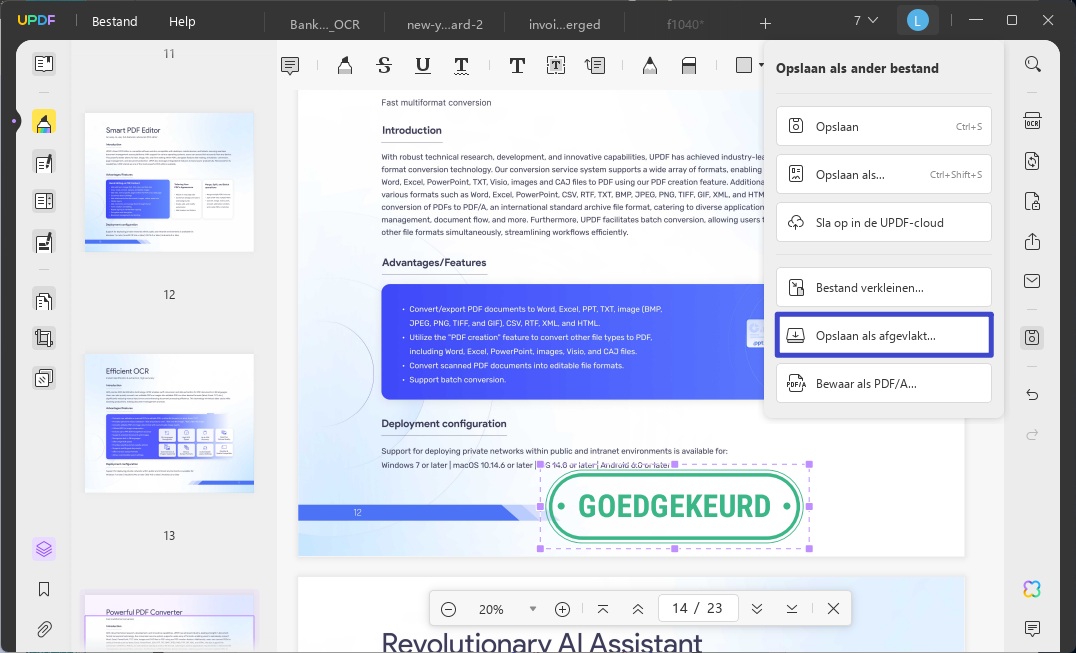This screenshot has height=653, width=1076.
Task: Go to next page arrow
Action: point(757,609)
